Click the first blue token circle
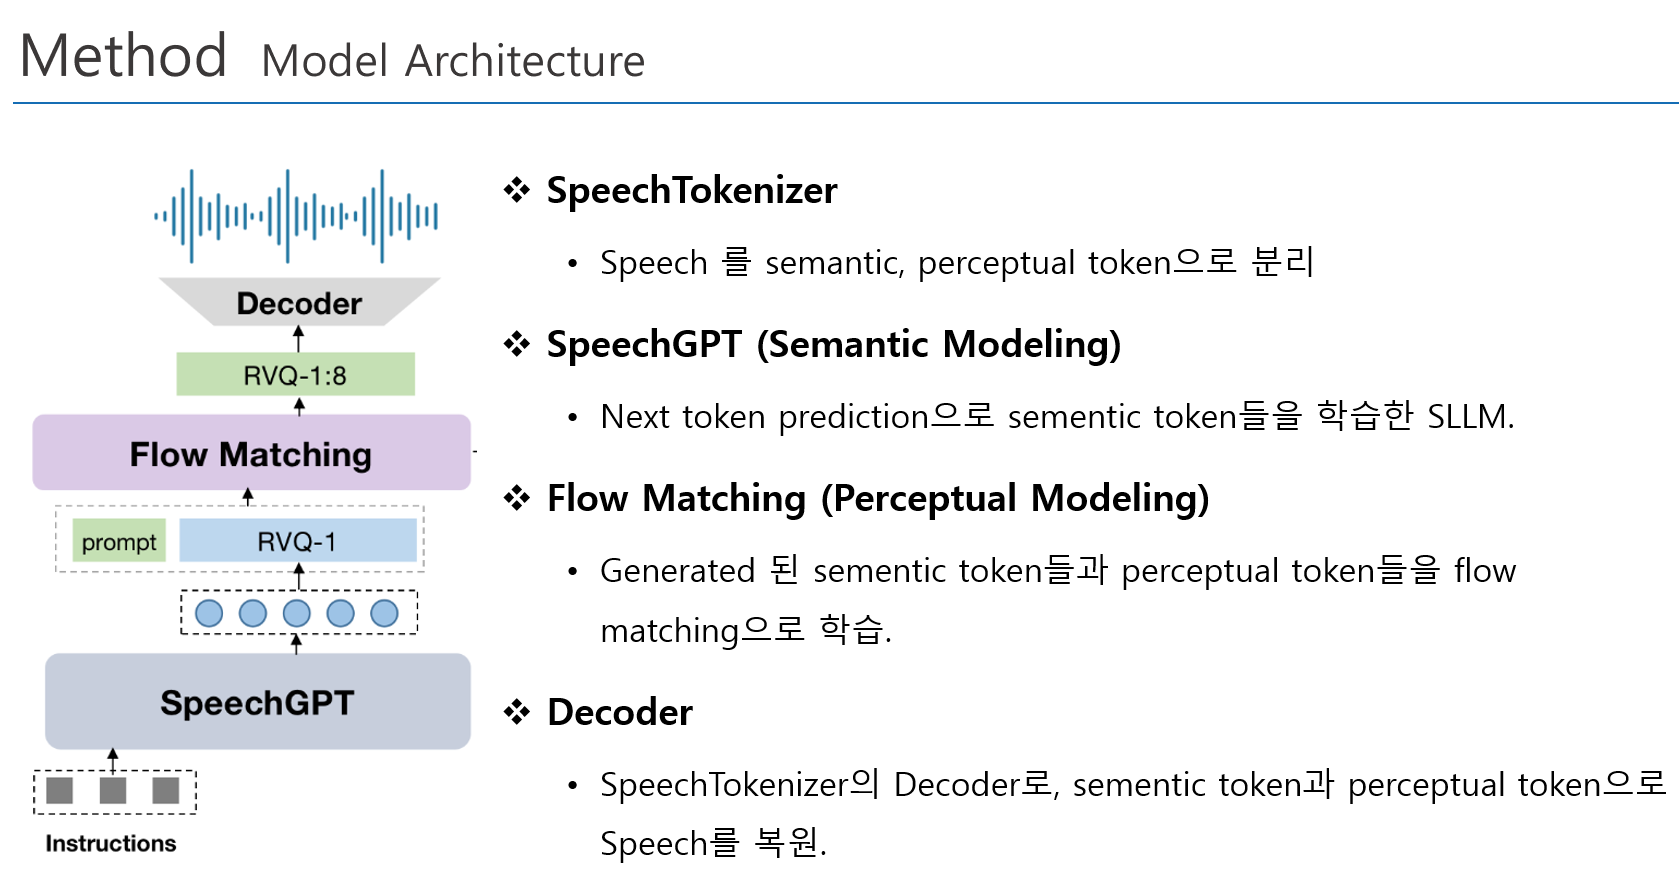The height and width of the screenshot is (891, 1679). coord(209,613)
